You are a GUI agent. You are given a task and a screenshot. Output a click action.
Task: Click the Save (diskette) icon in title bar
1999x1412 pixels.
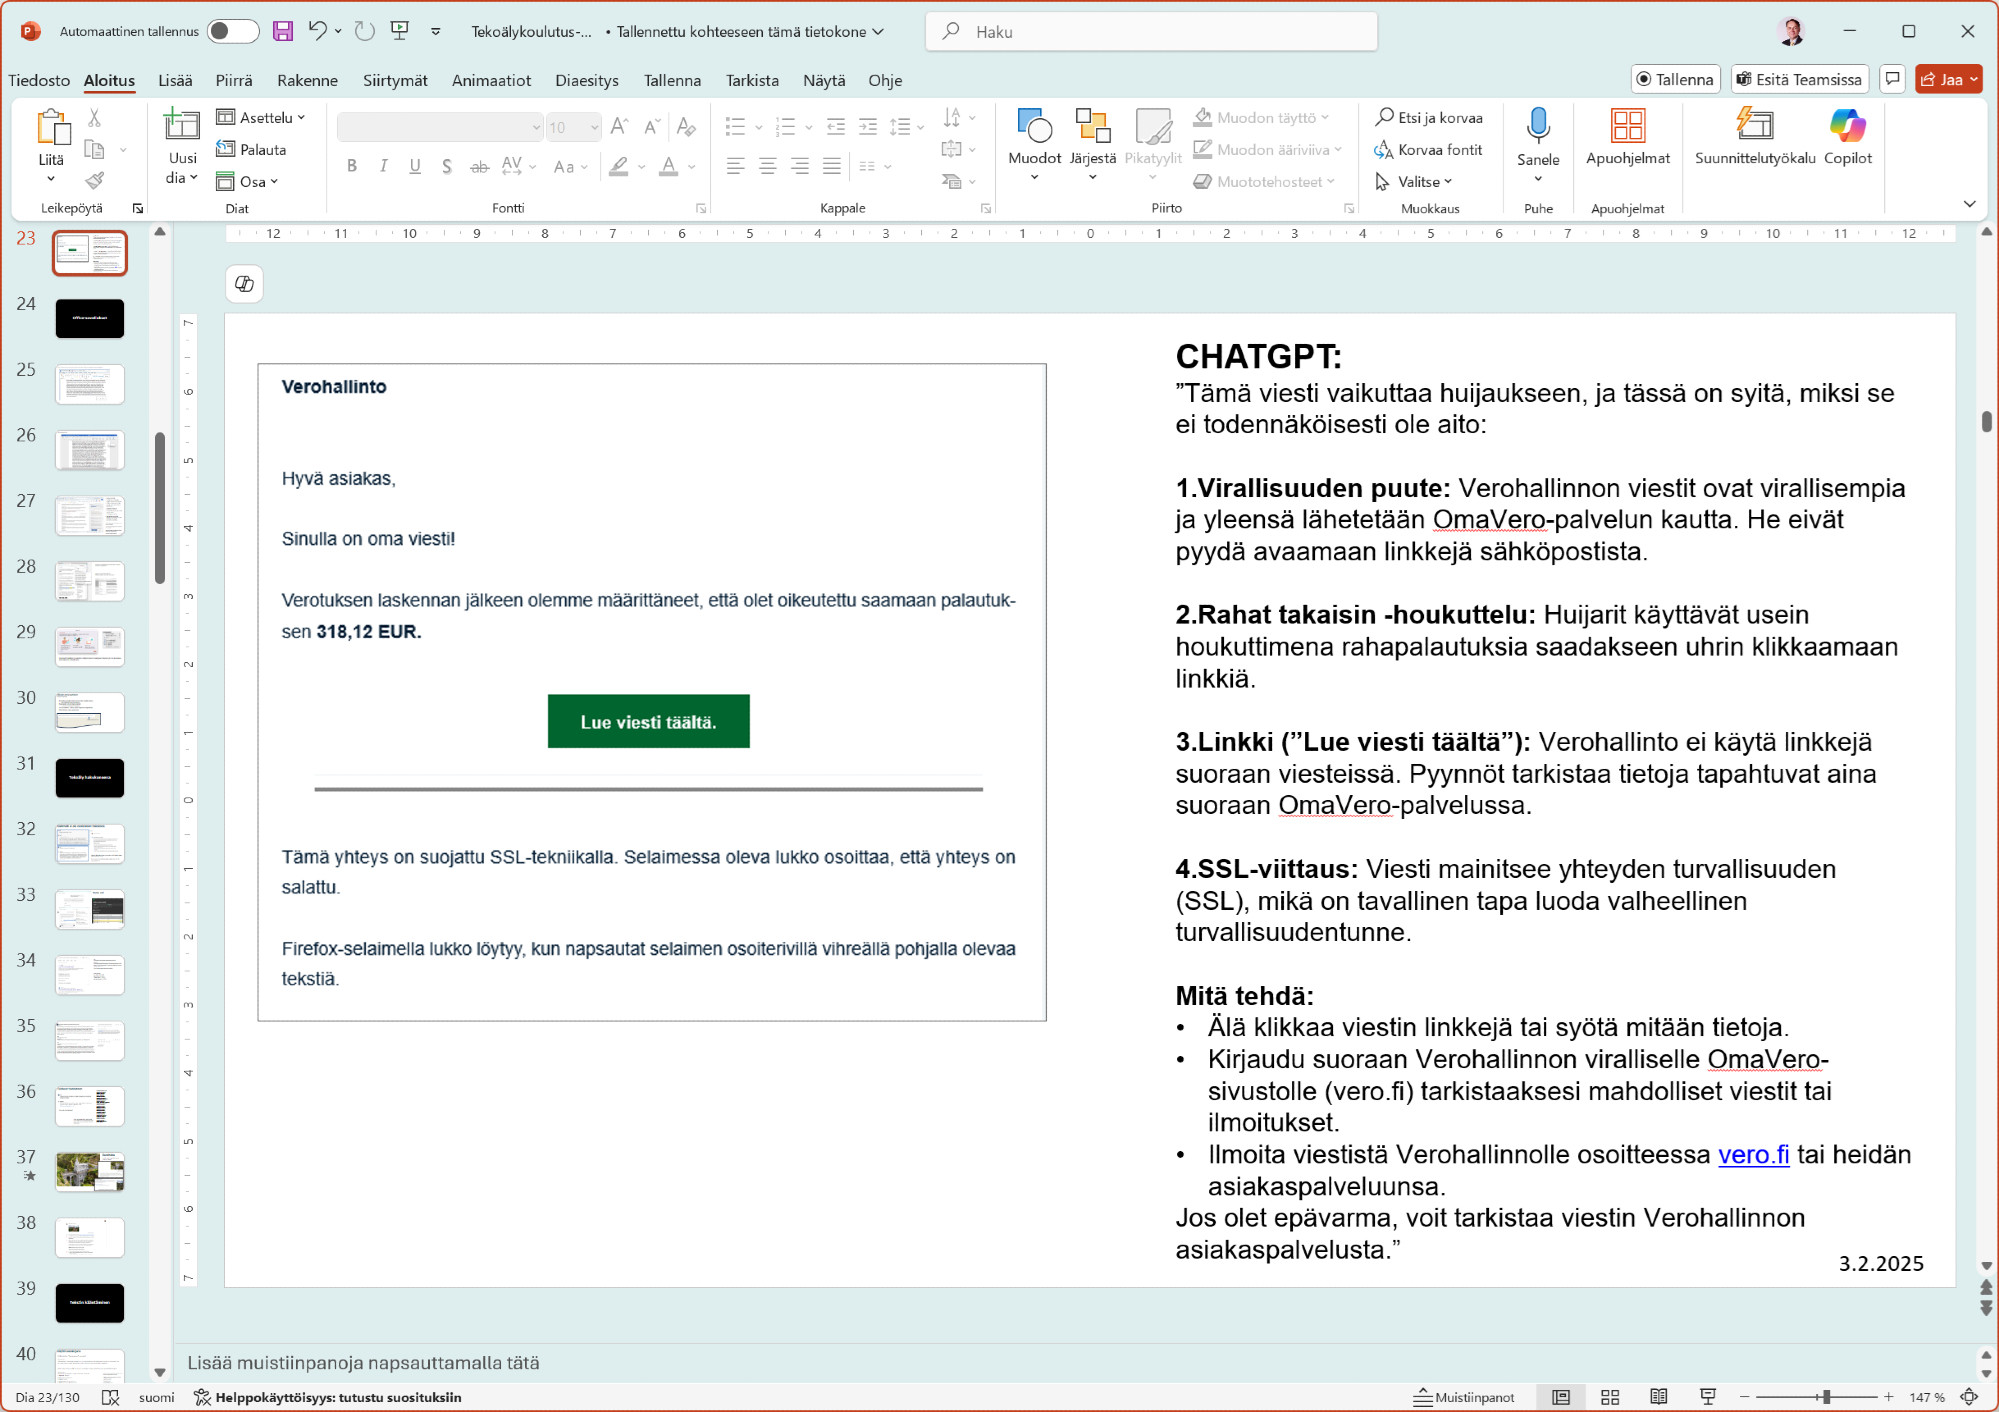(283, 31)
